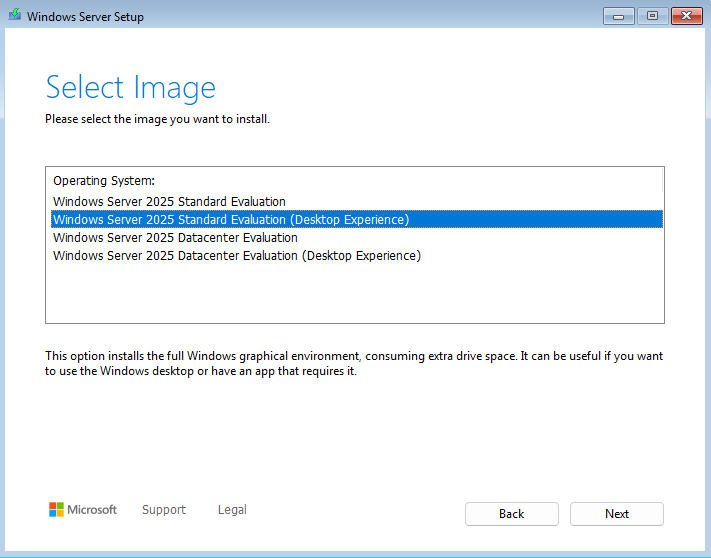Choose Standard Evaluation (Desktop Experience) image
Viewport: 711px width, 558px height.
point(230,220)
